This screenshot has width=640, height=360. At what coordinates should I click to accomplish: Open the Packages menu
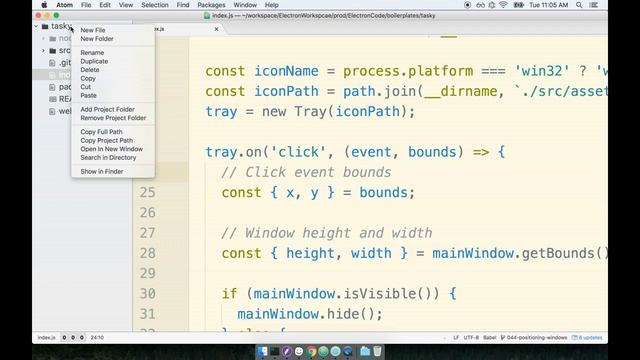coord(211,5)
